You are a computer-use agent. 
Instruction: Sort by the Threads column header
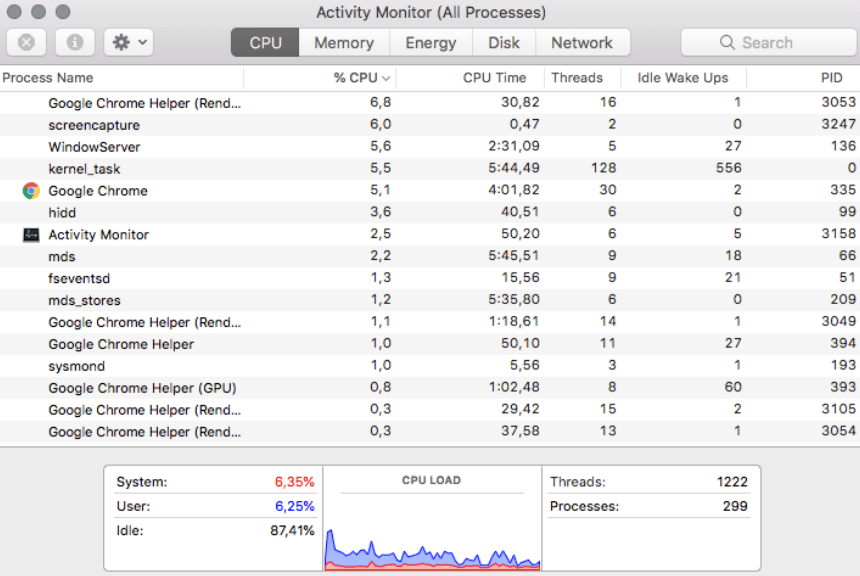point(582,78)
